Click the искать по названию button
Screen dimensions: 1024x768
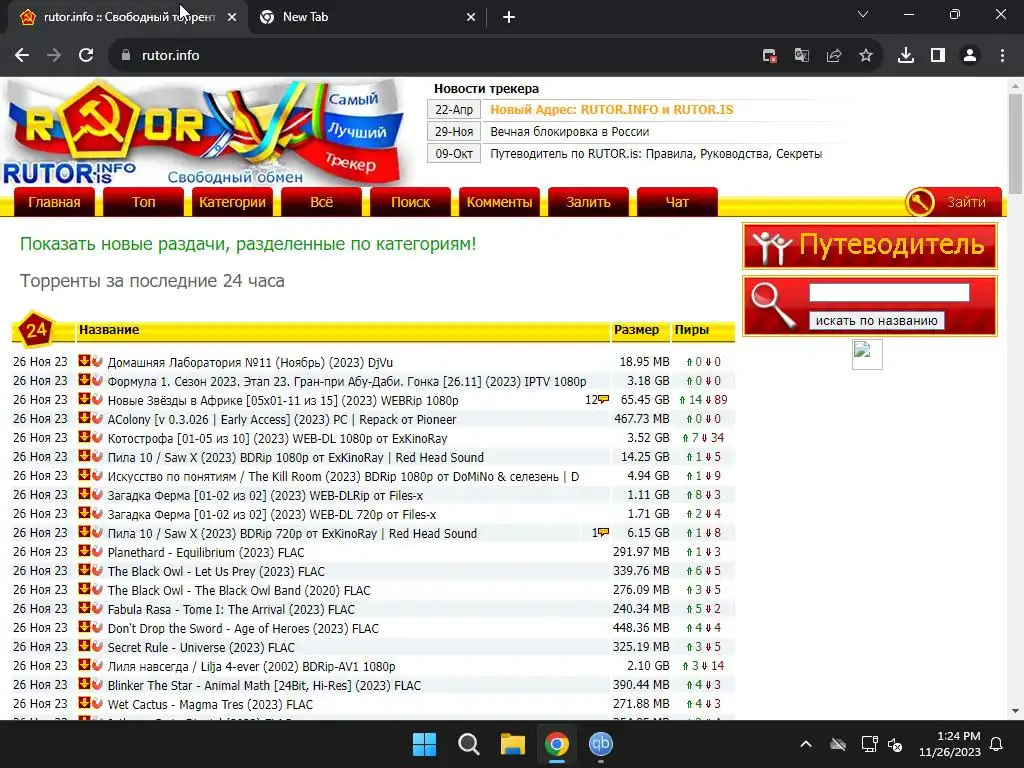pyautogui.click(x=876, y=321)
